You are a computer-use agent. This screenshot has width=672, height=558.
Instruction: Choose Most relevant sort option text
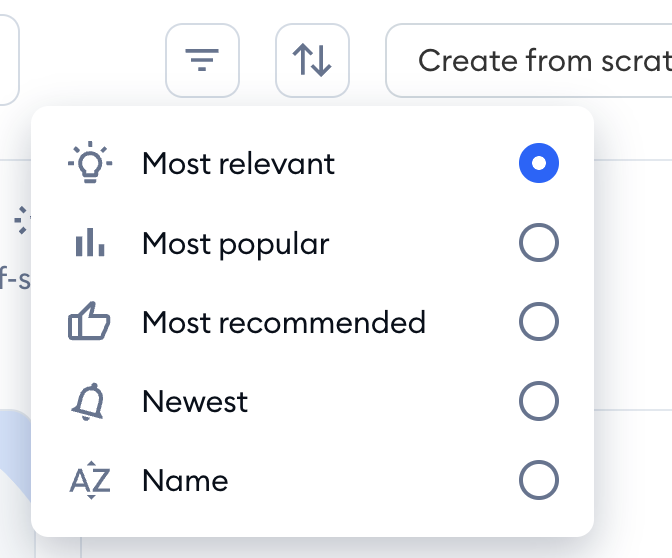pos(238,163)
